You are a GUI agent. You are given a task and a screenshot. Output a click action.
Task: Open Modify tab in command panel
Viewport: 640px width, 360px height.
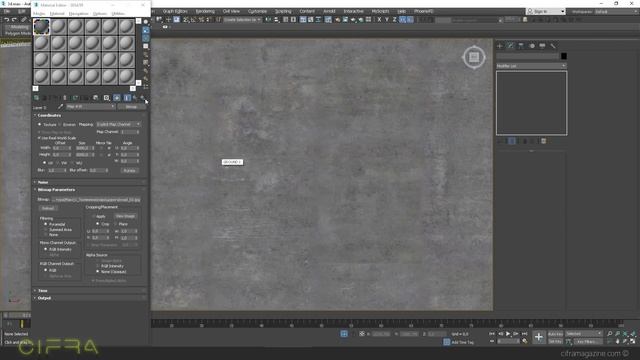tap(511, 46)
